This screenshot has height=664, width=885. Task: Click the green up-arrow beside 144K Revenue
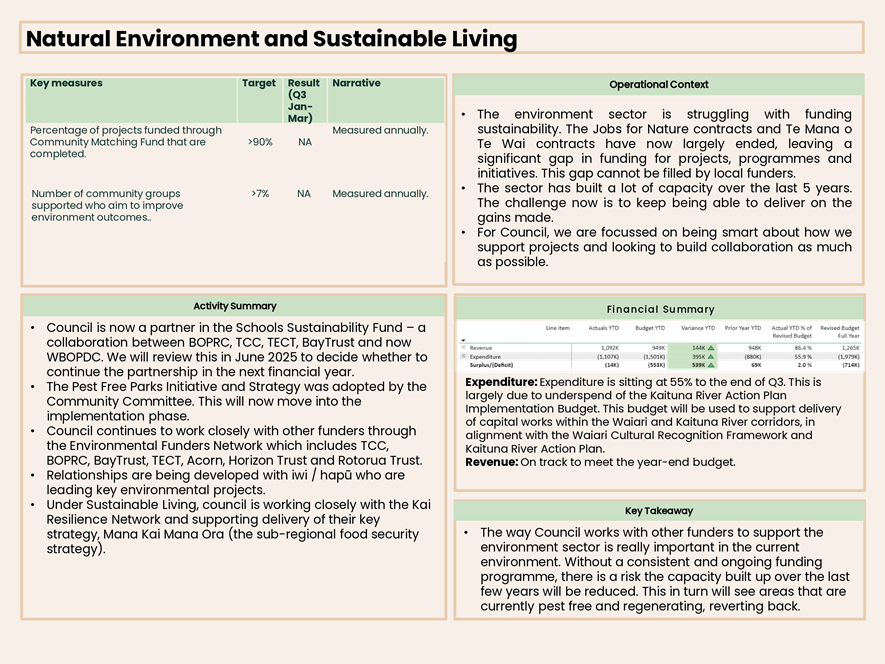point(711,348)
